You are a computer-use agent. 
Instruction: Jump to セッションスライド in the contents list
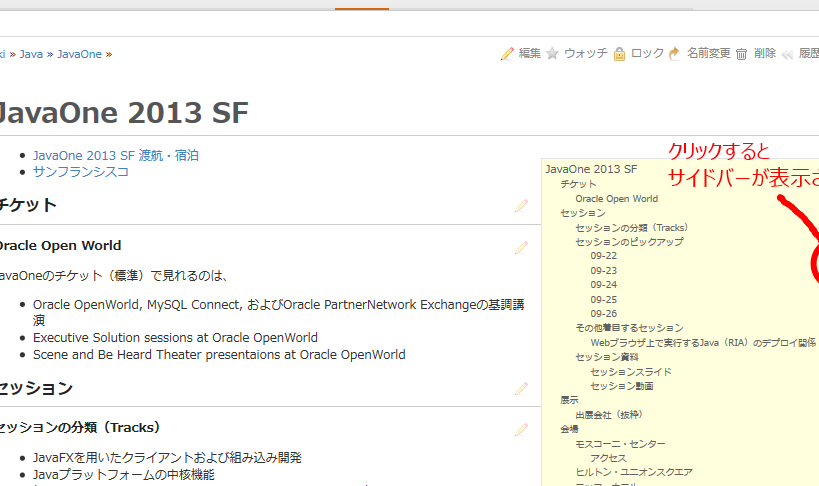click(630, 371)
